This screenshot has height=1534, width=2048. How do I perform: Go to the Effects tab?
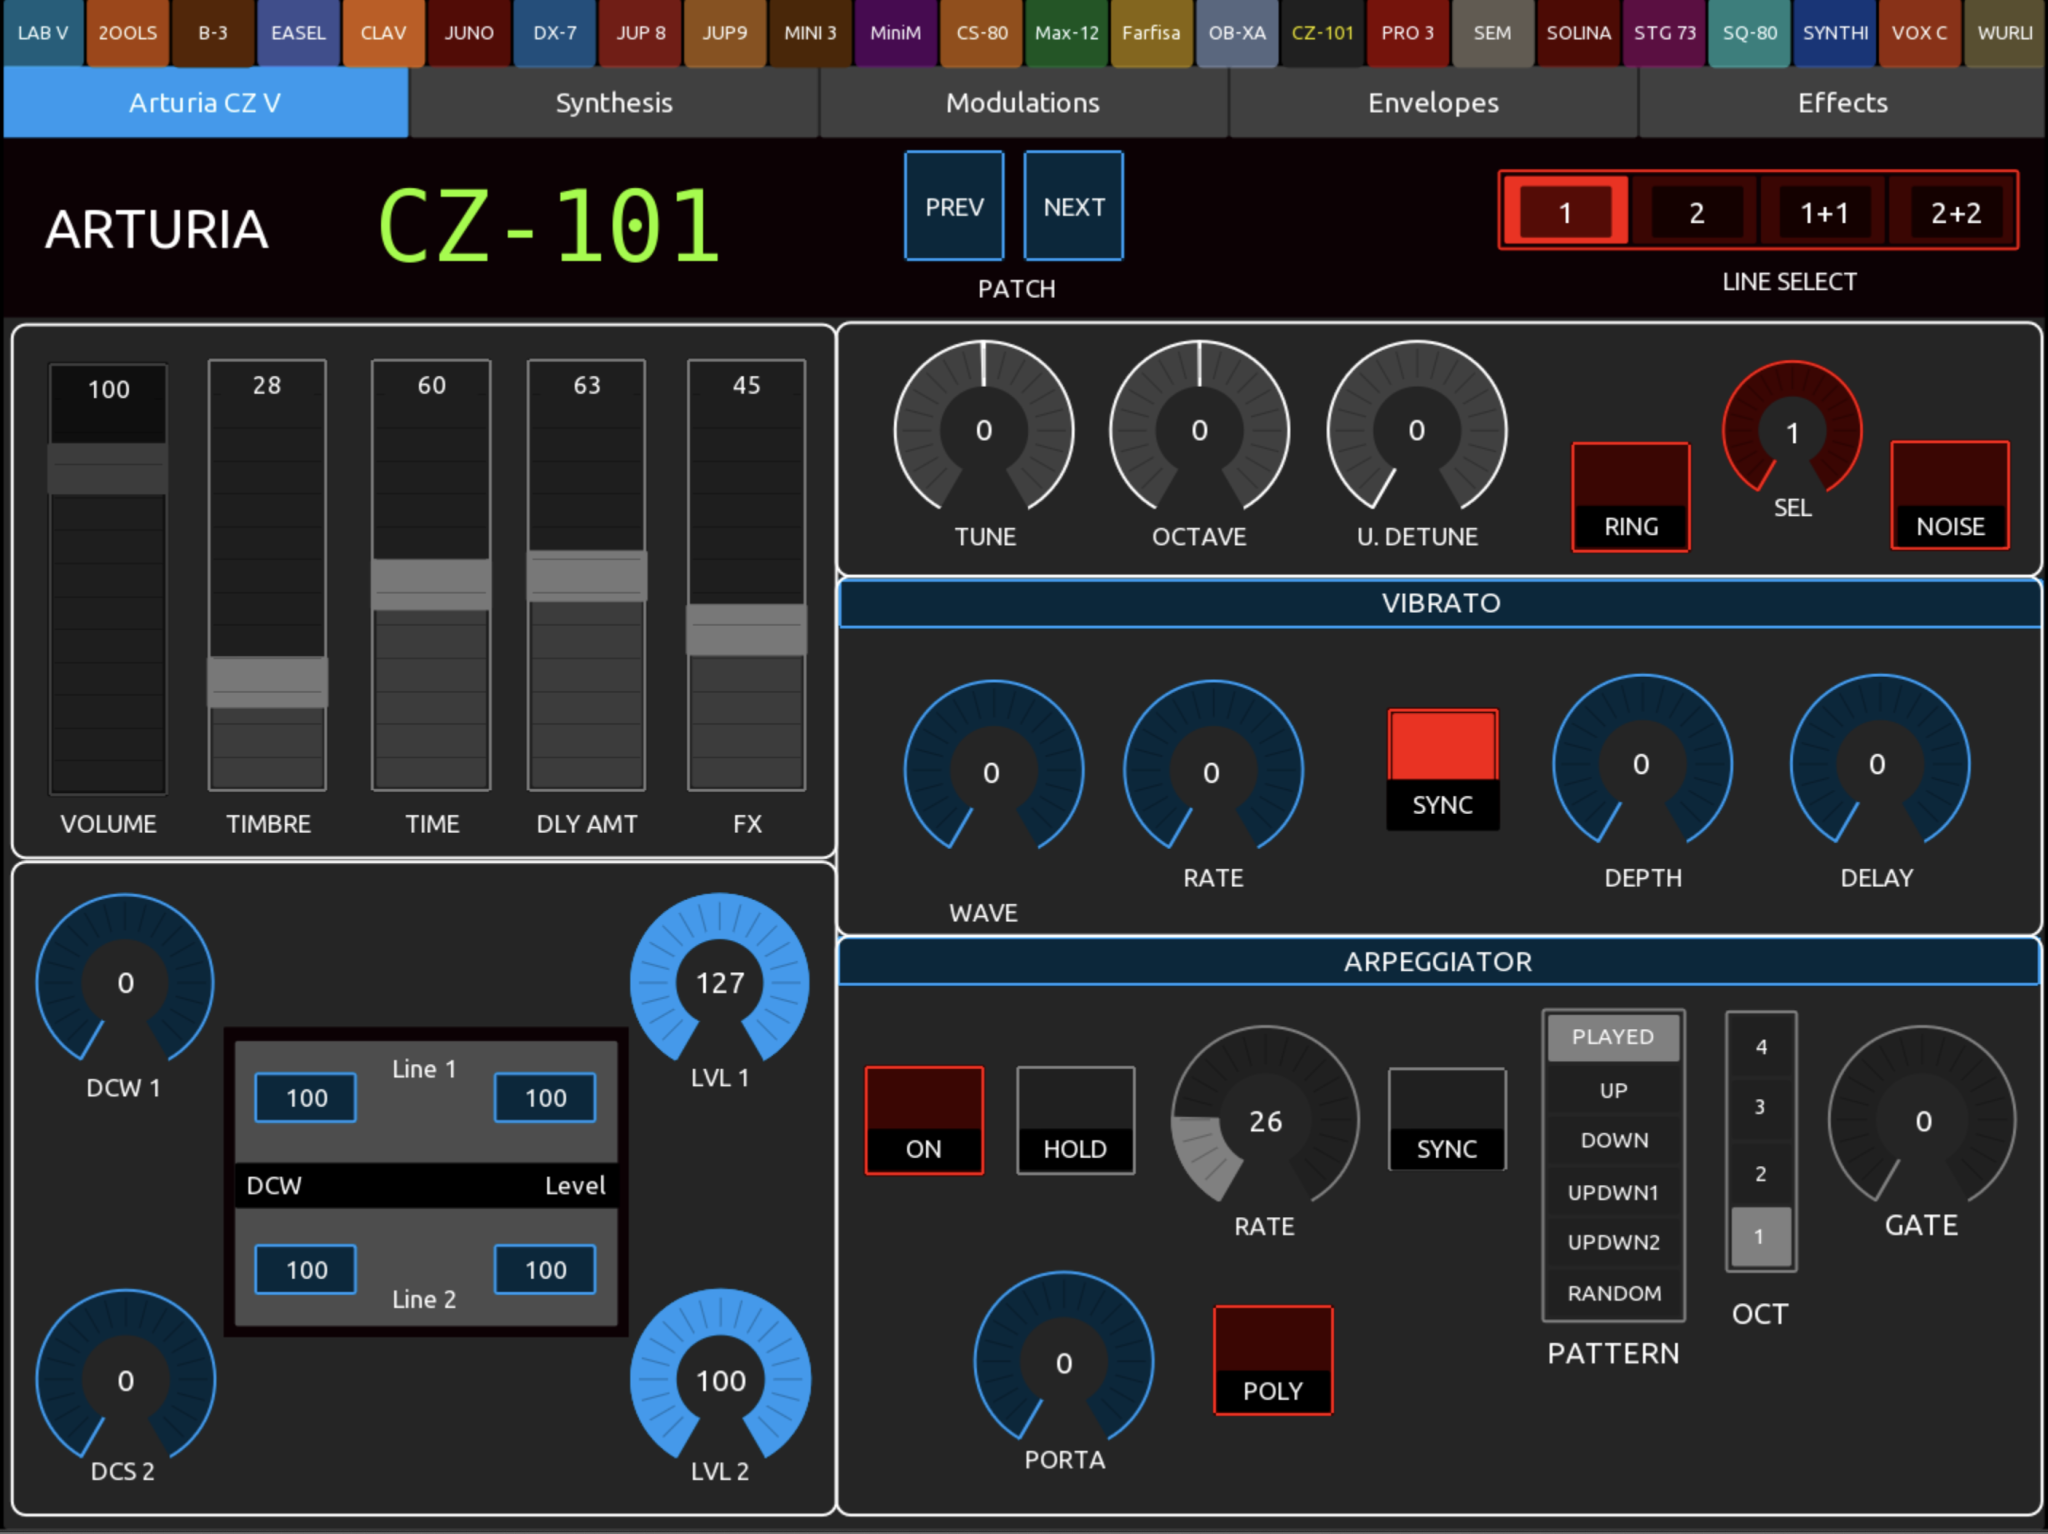1842,102
